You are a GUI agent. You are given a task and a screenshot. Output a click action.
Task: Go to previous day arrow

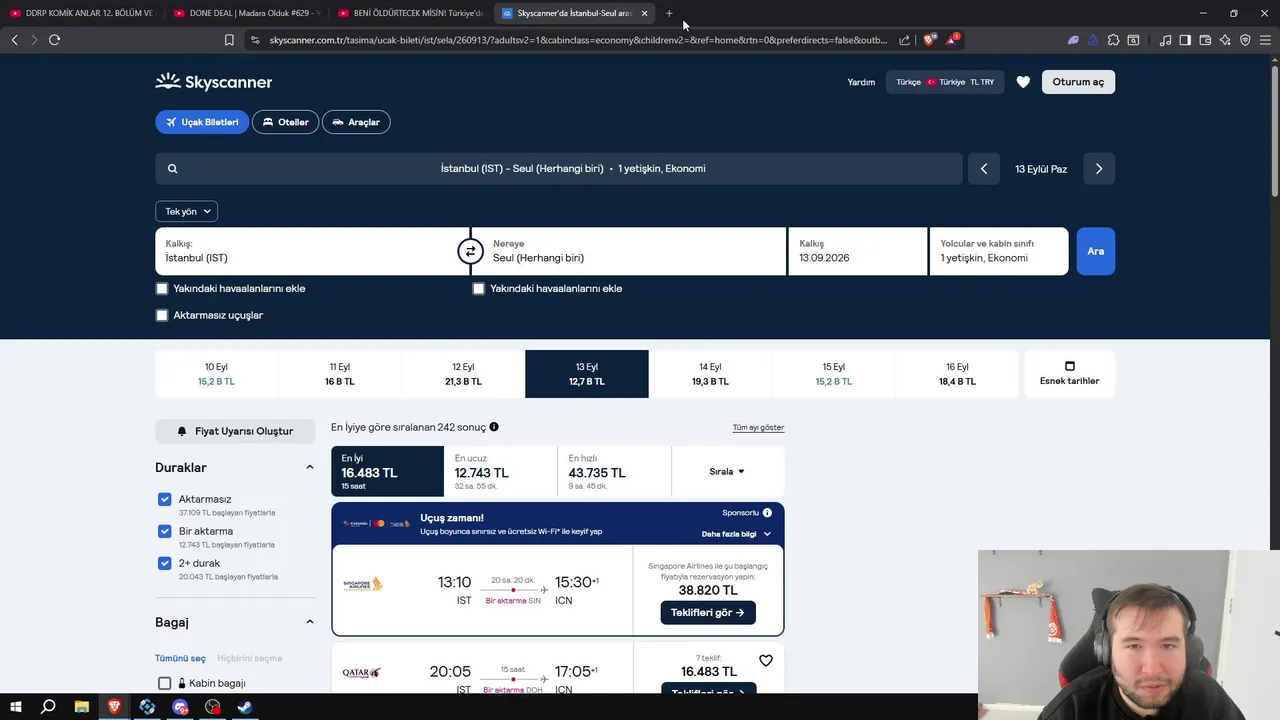pyautogui.click(x=984, y=169)
